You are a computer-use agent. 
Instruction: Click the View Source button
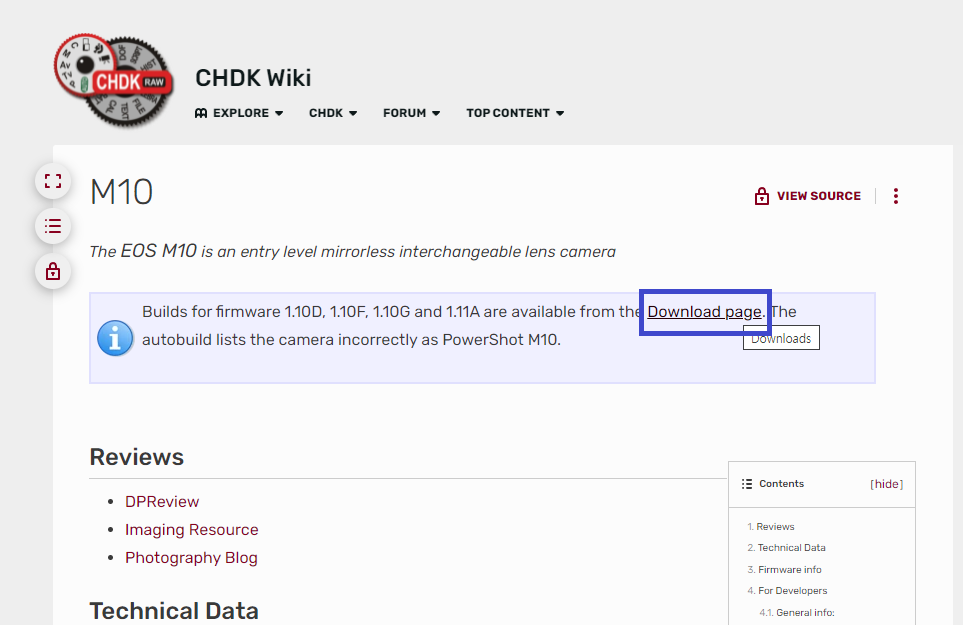[x=808, y=196]
